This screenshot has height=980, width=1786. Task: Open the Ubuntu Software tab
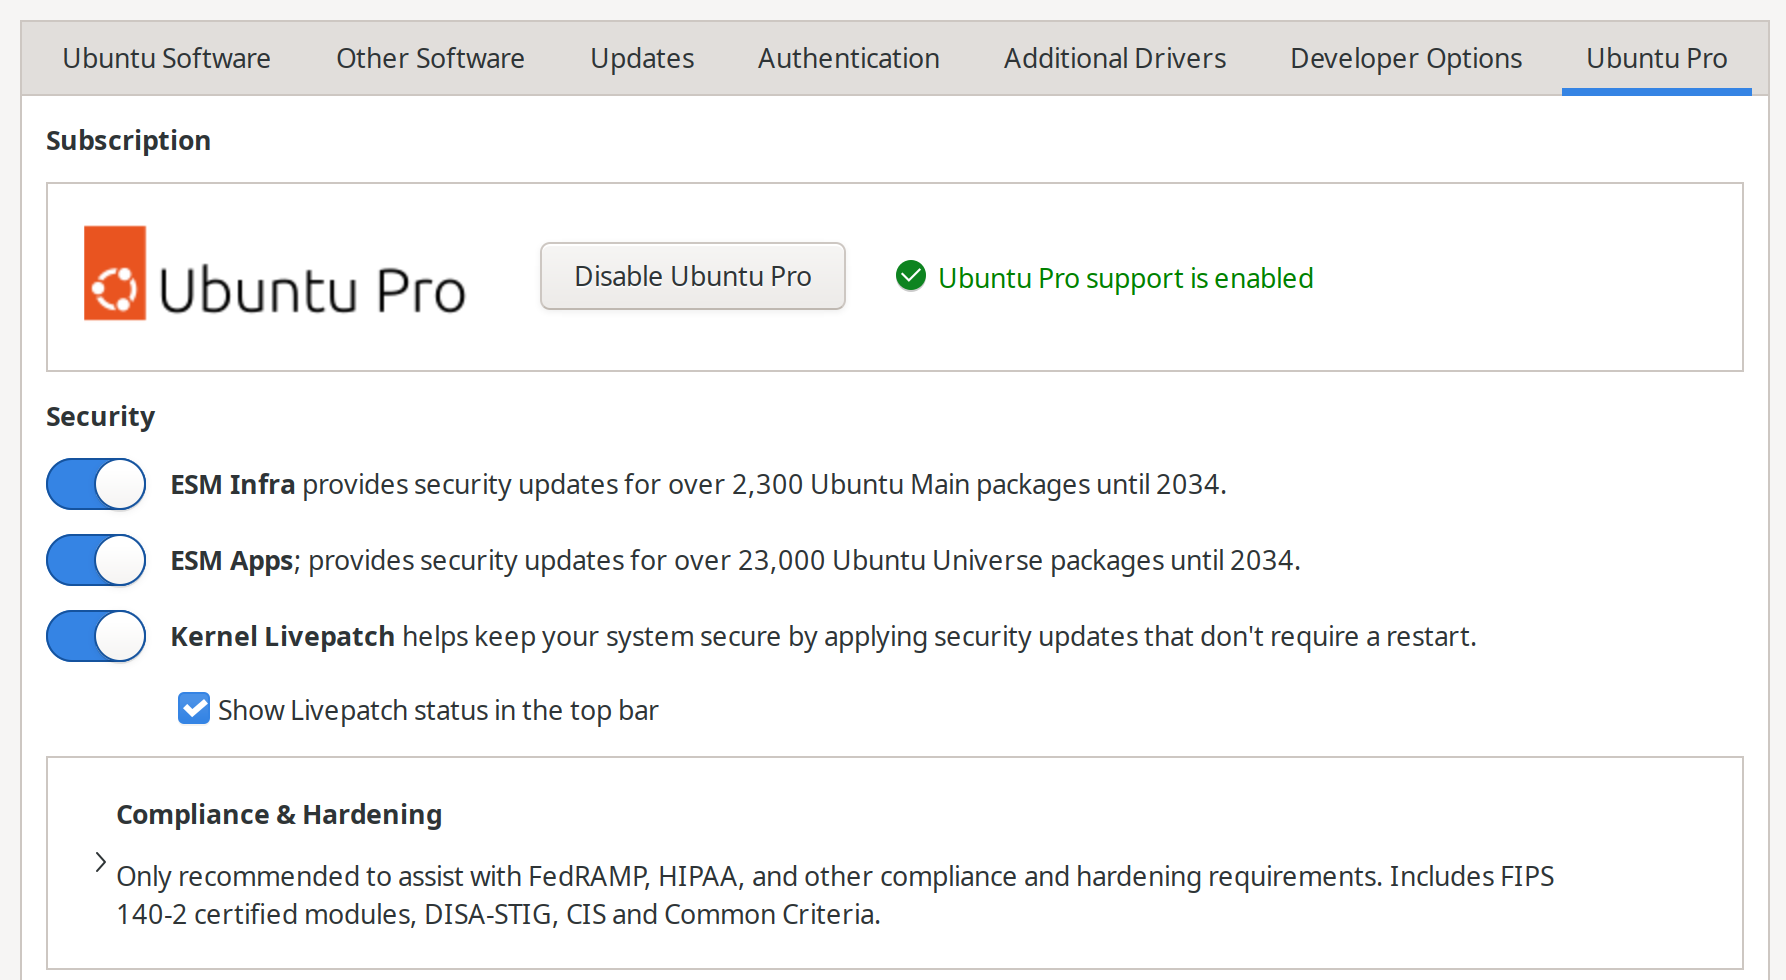click(x=166, y=58)
